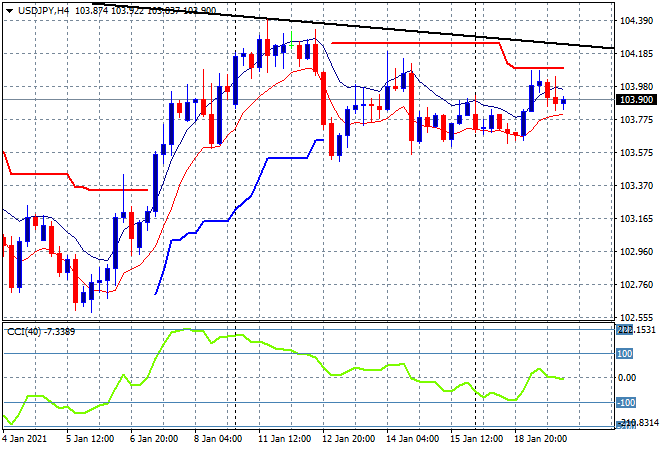The width and height of the screenshot is (660, 450).
Task: Click the 12 Jan 20:00 time label
Action: click(348, 438)
